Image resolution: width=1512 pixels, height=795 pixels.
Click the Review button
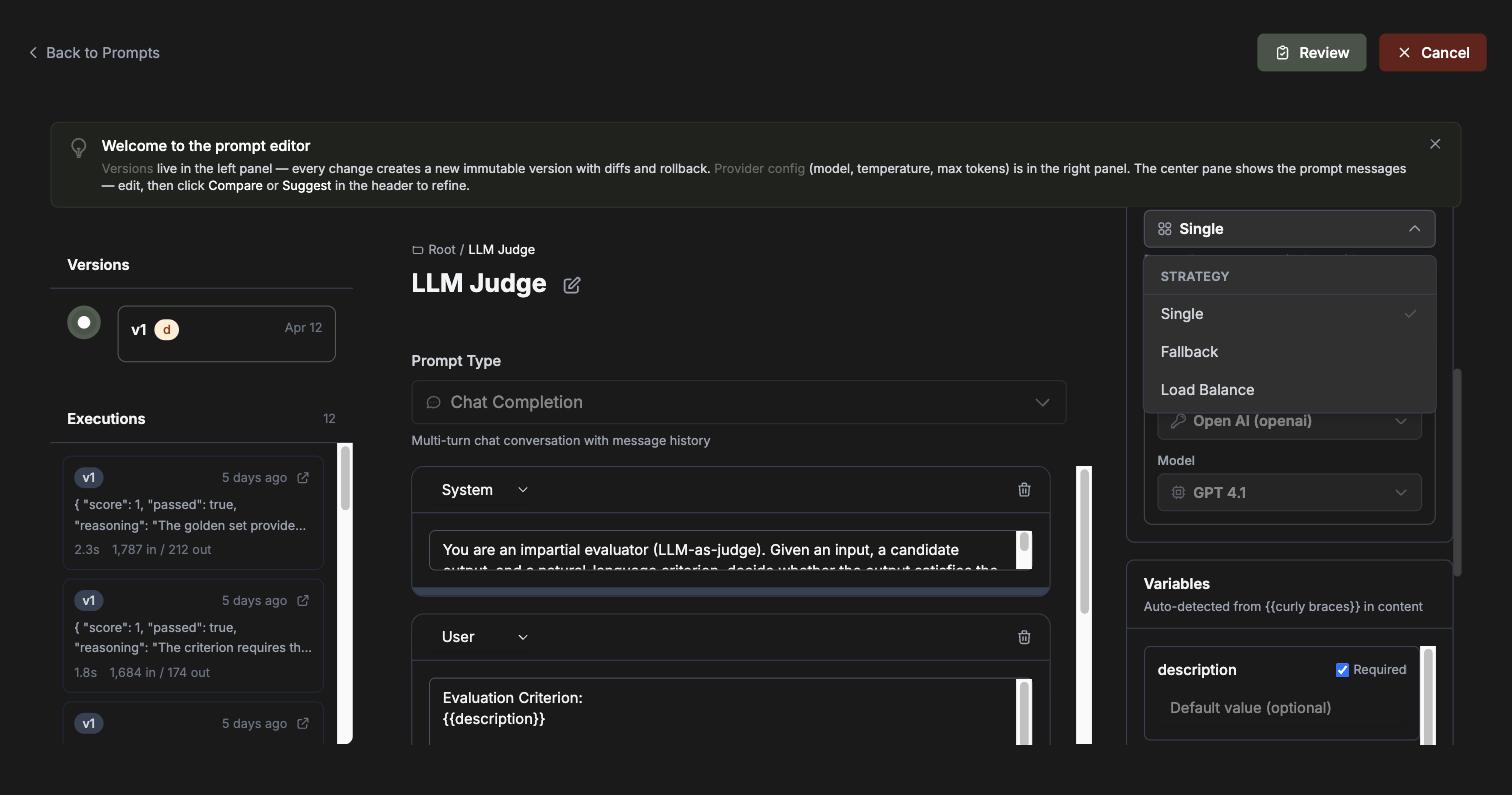point(1312,53)
